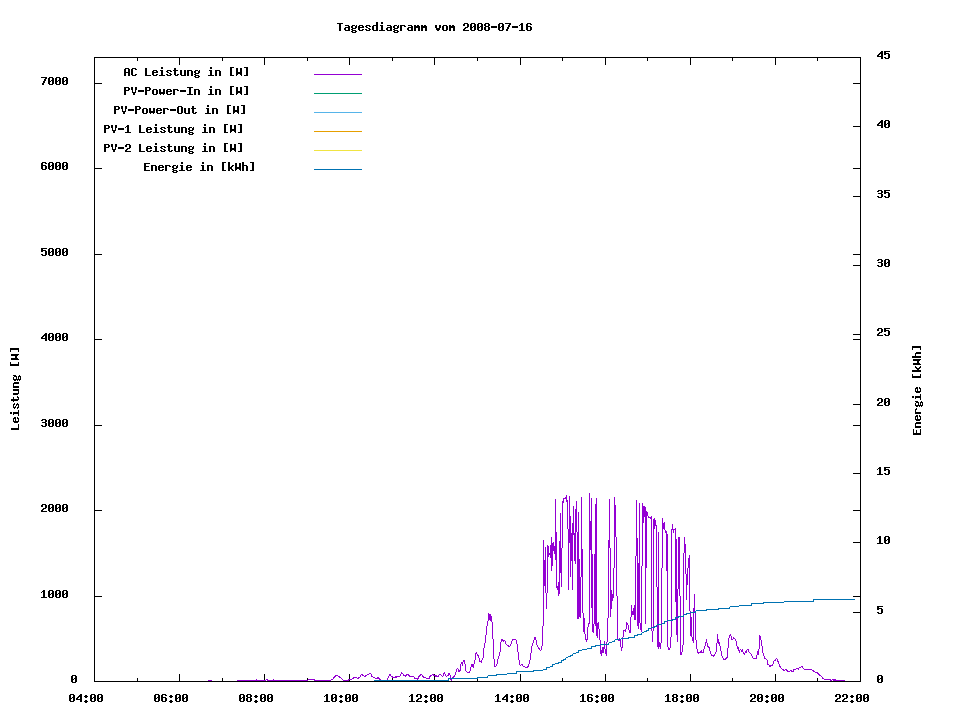Click the 'Energie in [kWh]' legend label
960x720 pixels.
pyautogui.click(x=199, y=167)
